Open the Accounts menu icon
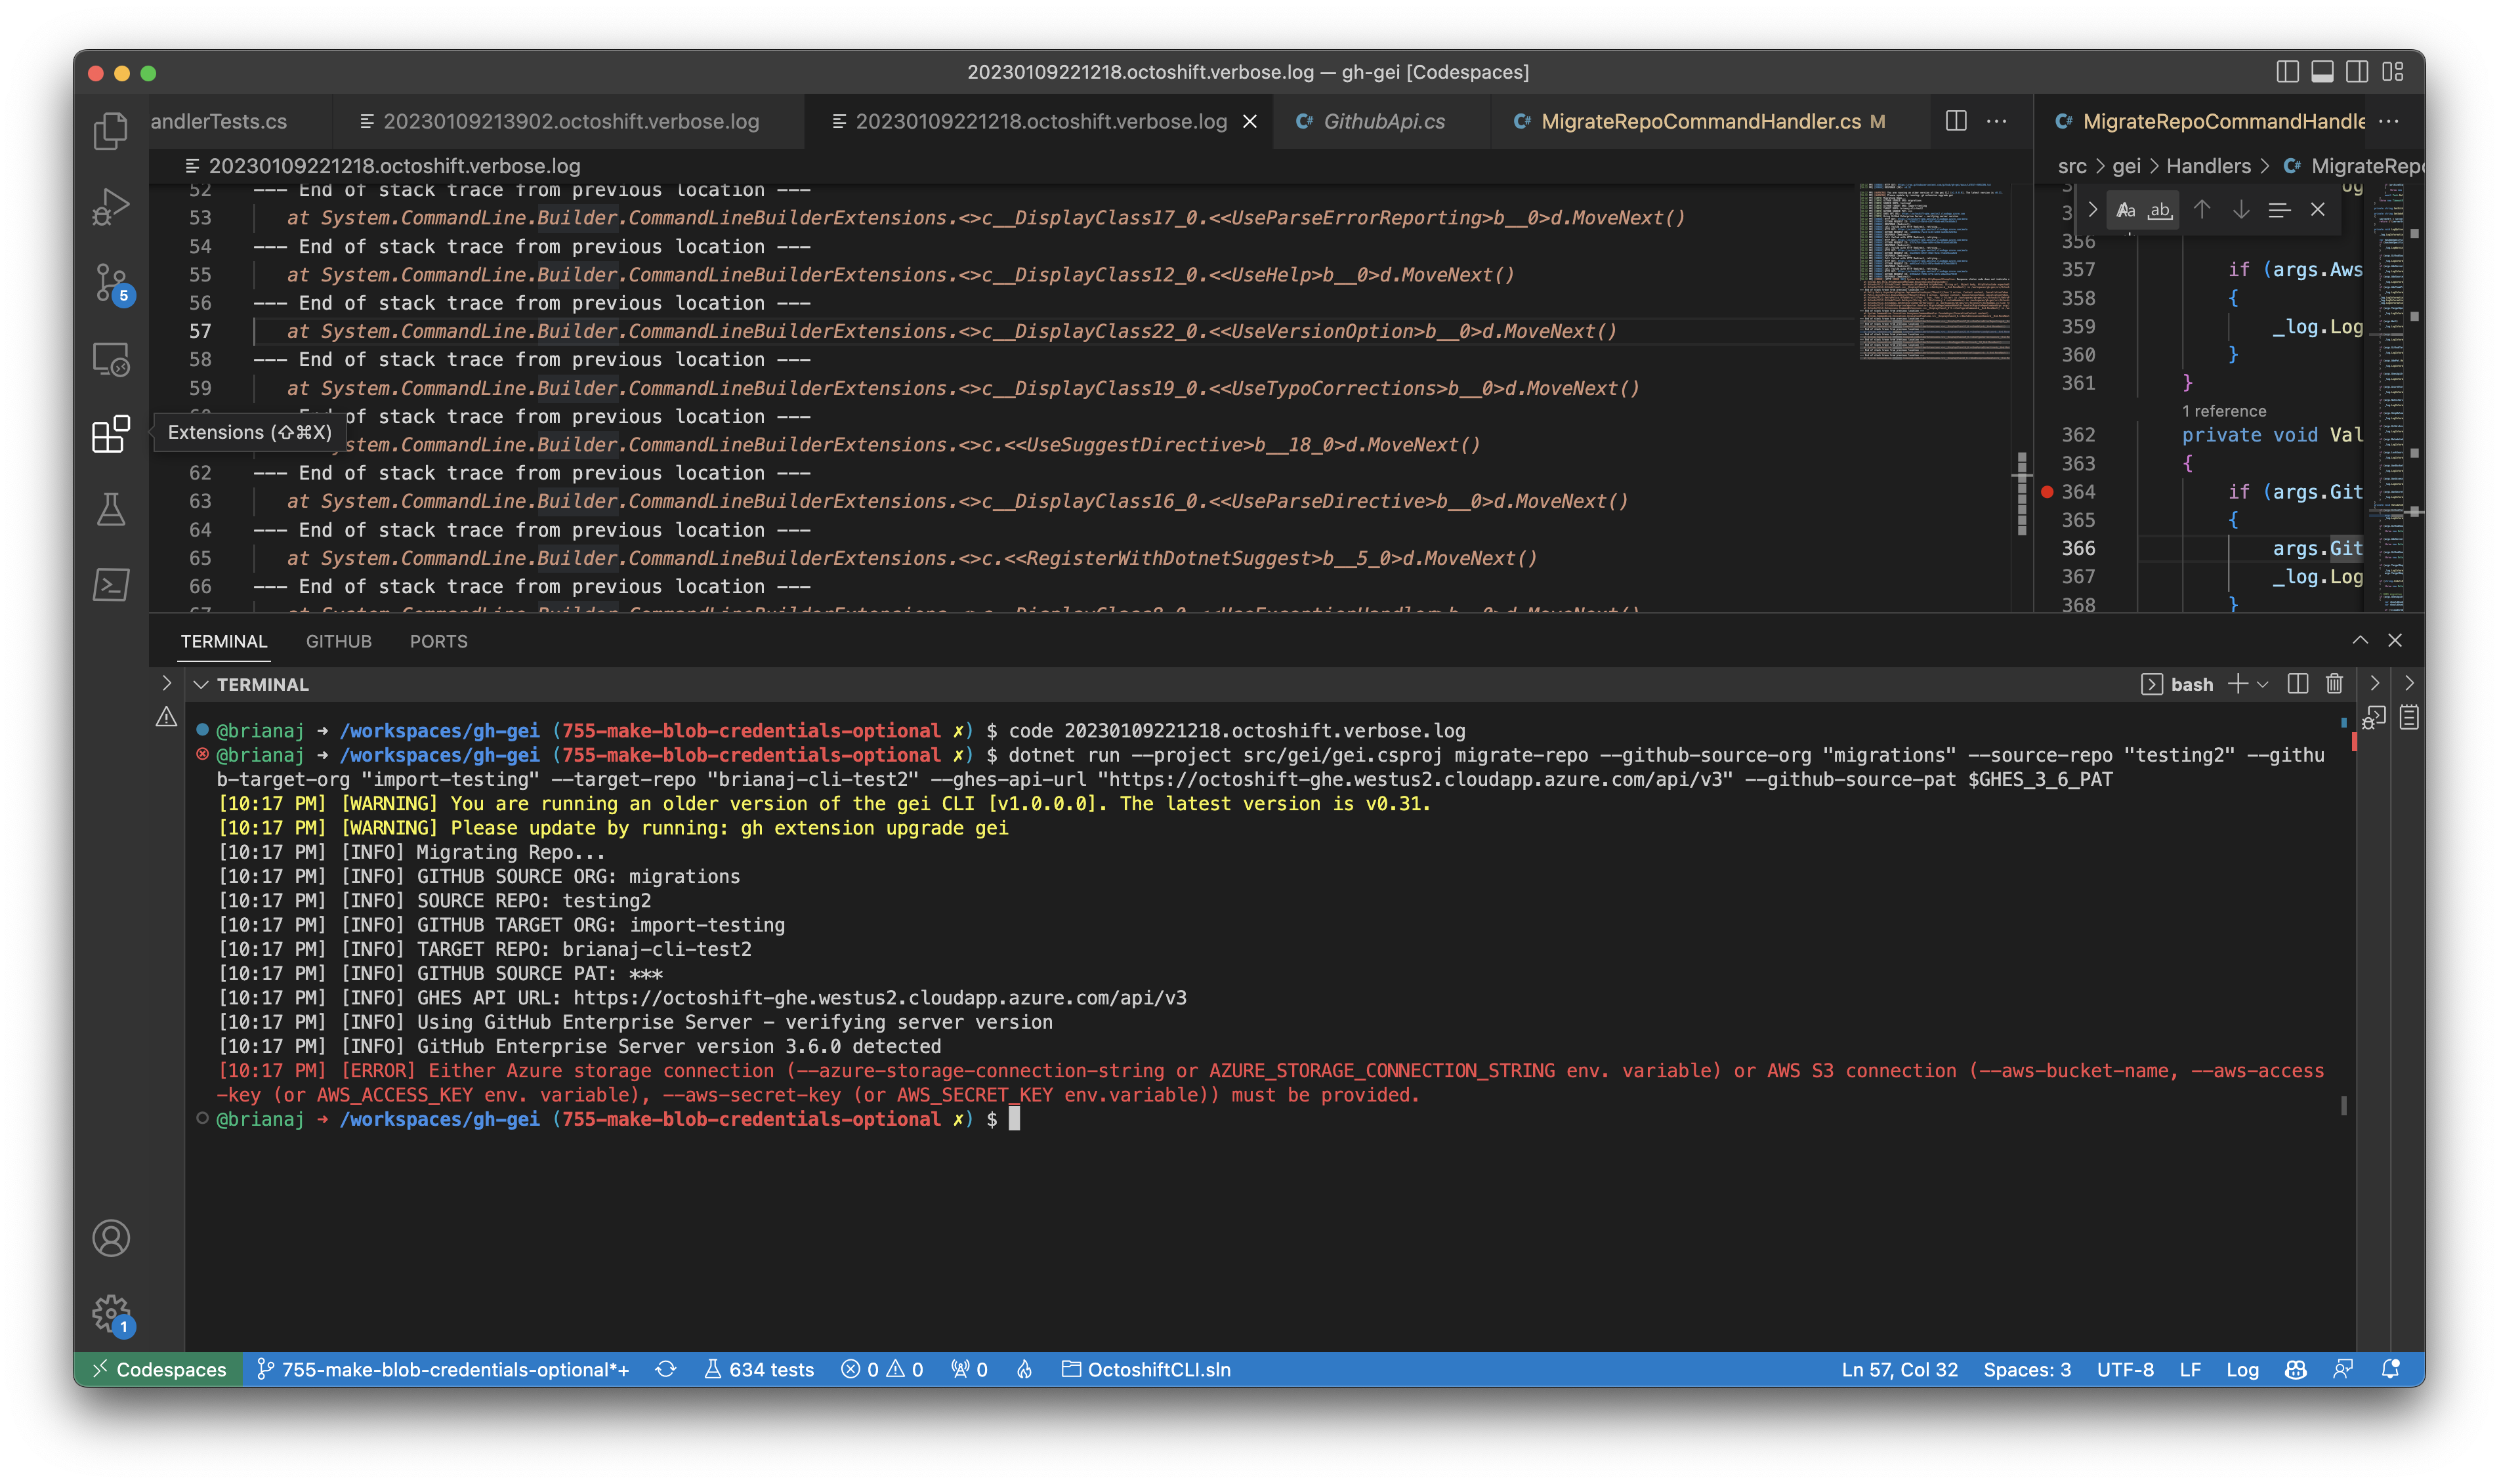Viewport: 2499px width, 1484px height. pyautogui.click(x=110, y=1238)
